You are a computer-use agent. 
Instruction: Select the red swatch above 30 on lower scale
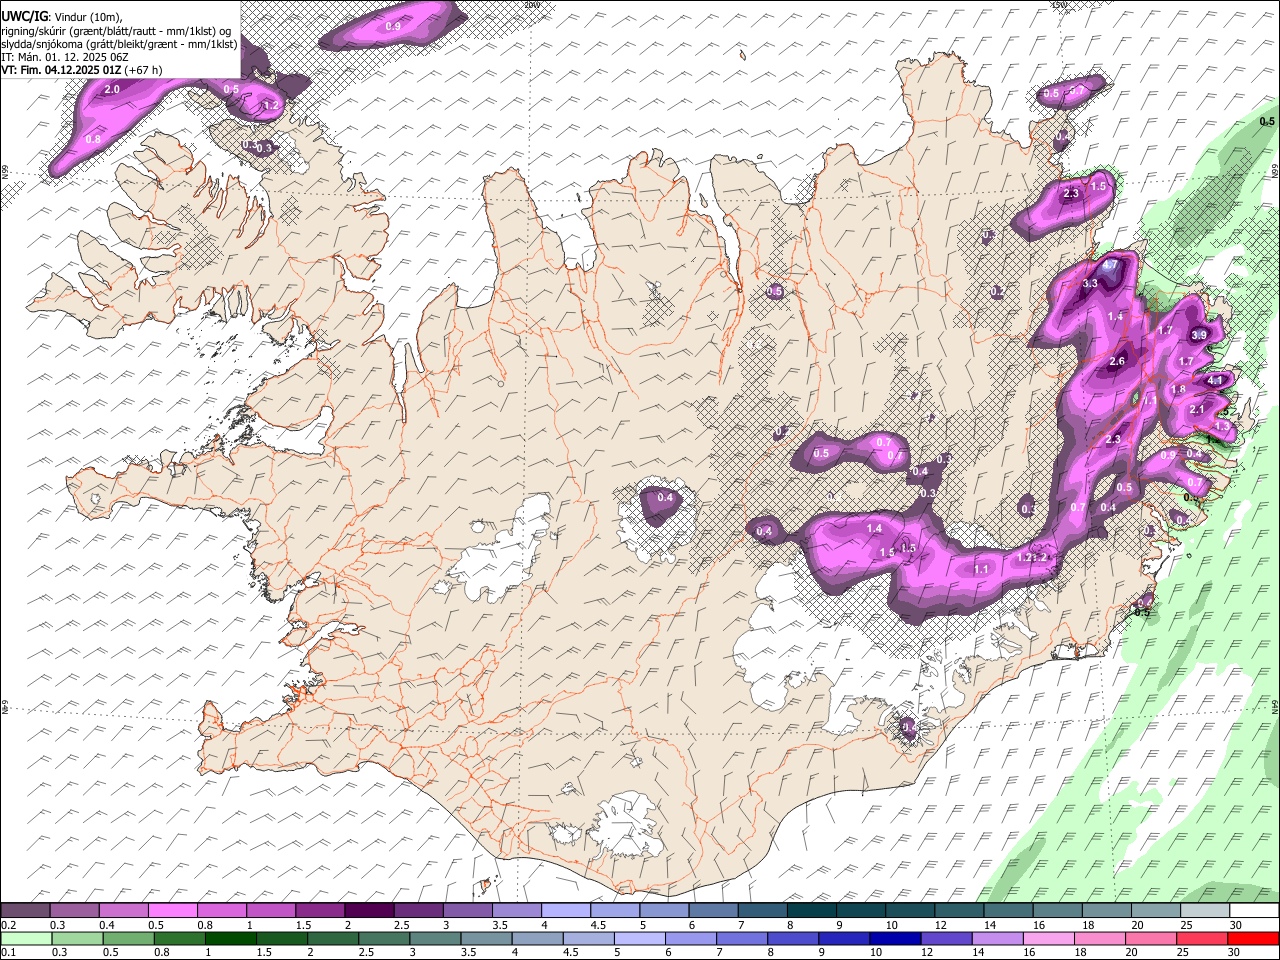pos(1253,939)
